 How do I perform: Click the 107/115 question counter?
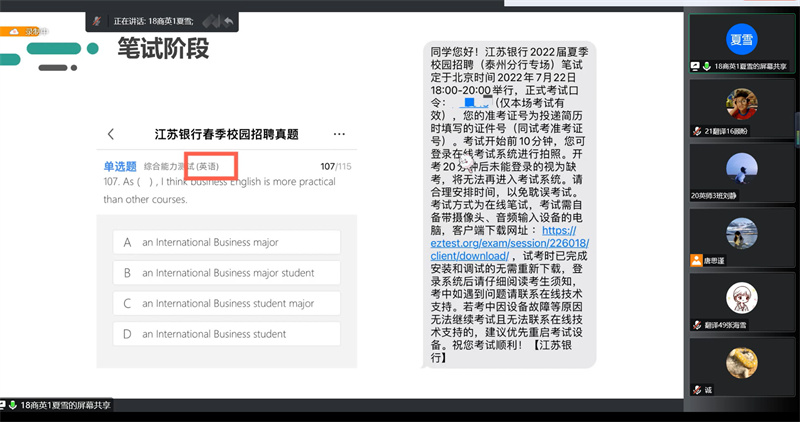point(335,166)
